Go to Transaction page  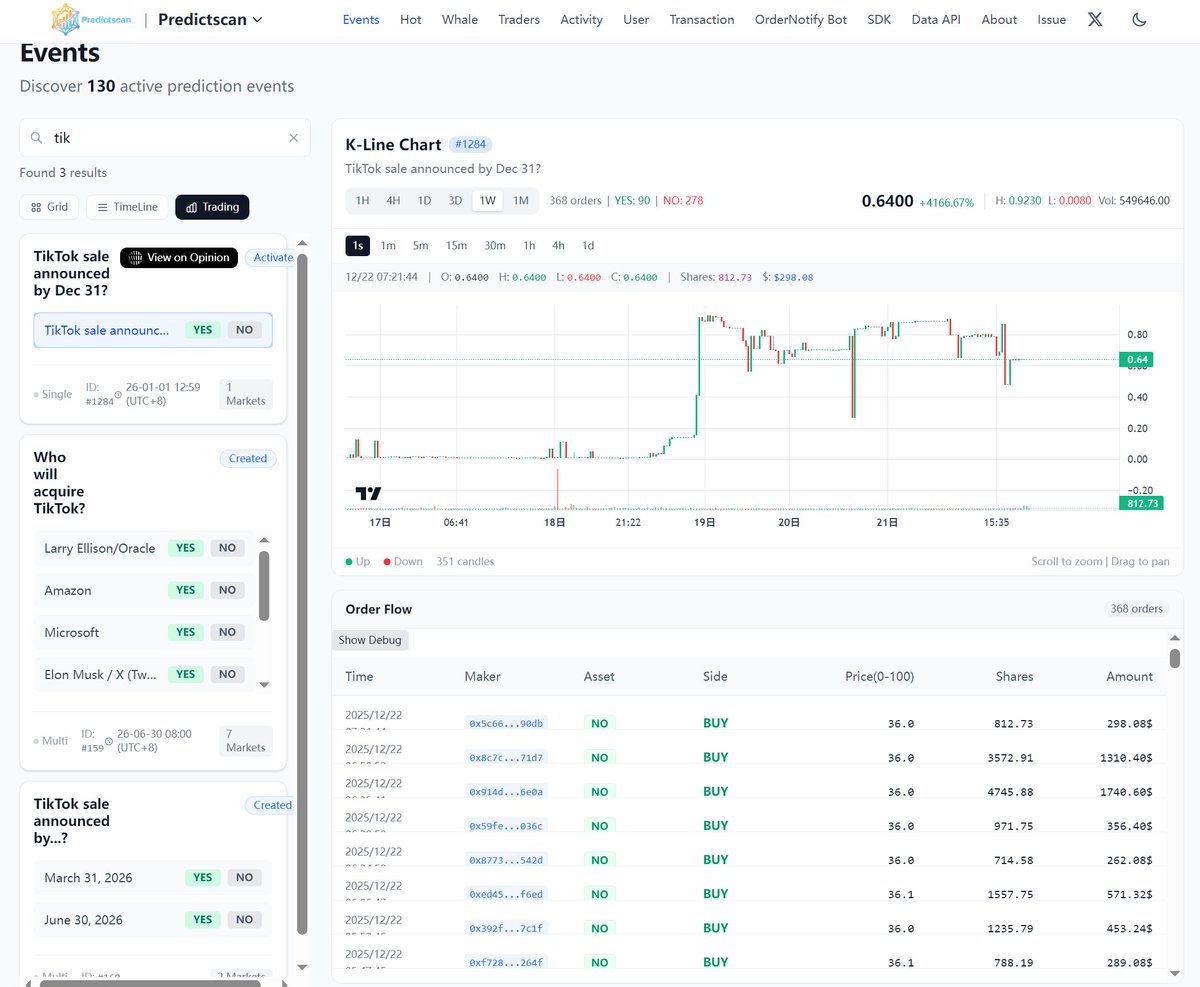[702, 19]
